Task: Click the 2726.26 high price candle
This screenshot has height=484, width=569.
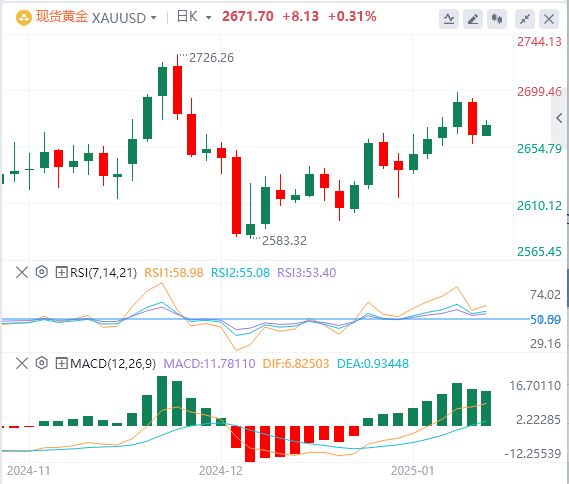Action: pyautogui.click(x=177, y=87)
